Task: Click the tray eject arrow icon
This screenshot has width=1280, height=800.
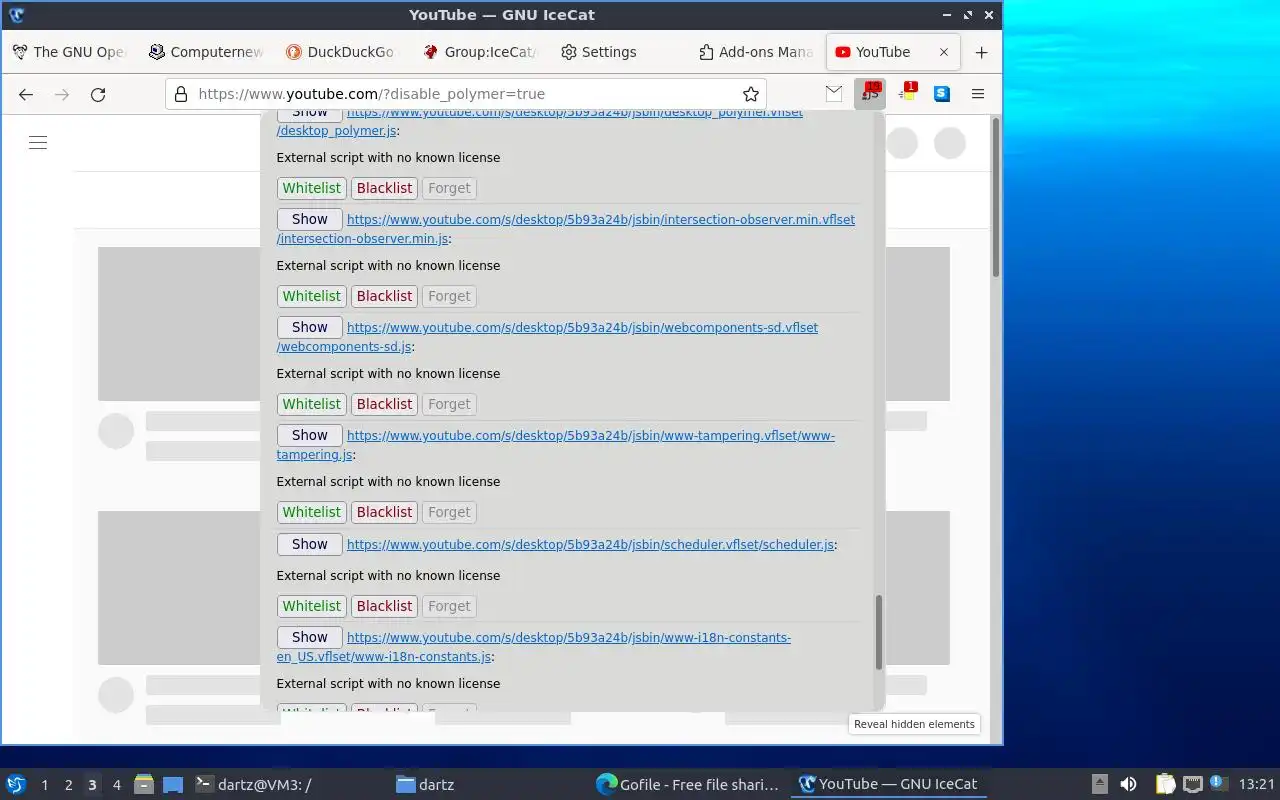Action: coord(1099,784)
